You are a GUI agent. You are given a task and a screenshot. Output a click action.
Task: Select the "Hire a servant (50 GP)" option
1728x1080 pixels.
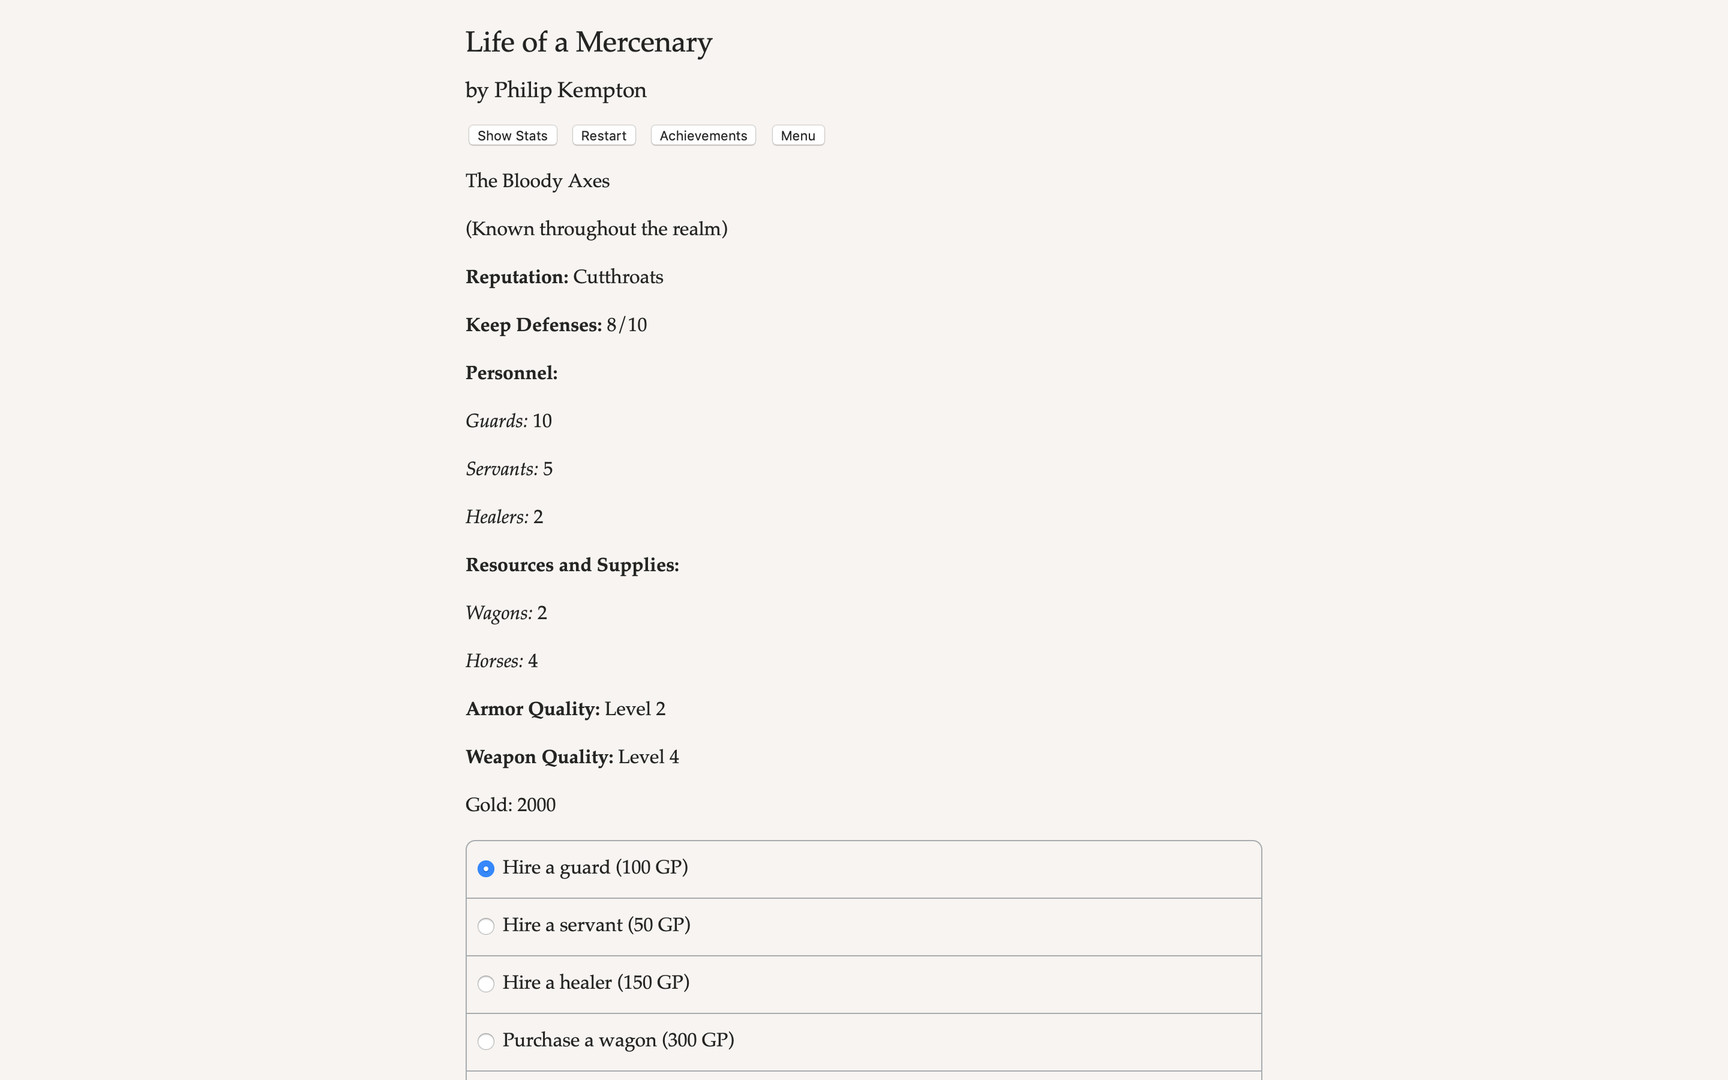(x=486, y=926)
